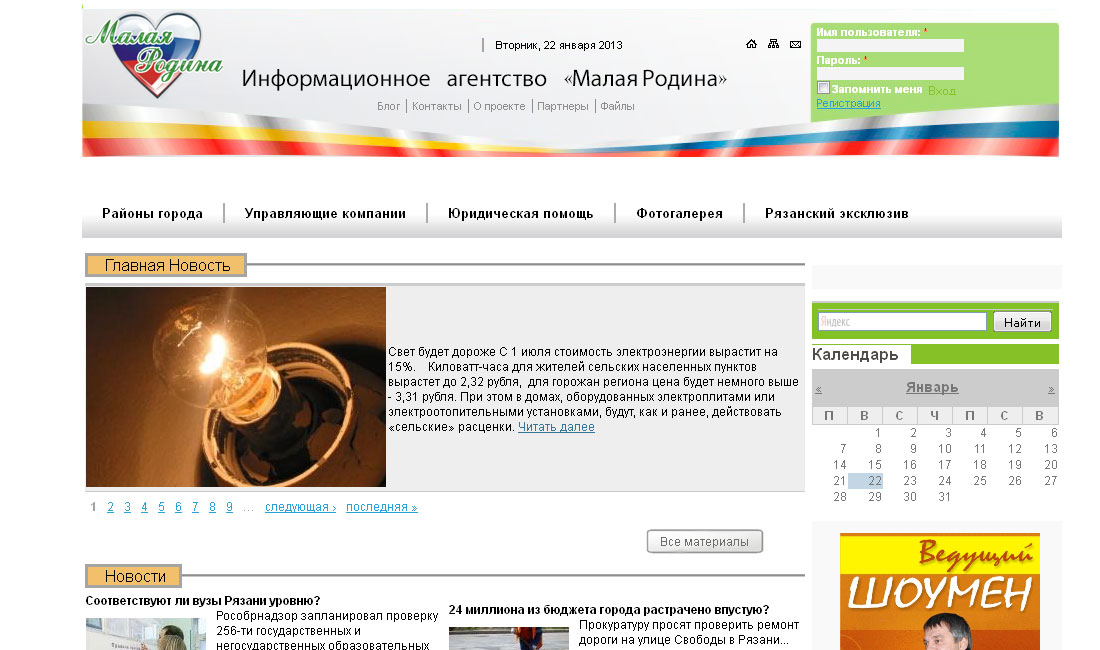Click the Малая Родина heart logo
The width and height of the screenshot is (1100, 650).
[154, 55]
